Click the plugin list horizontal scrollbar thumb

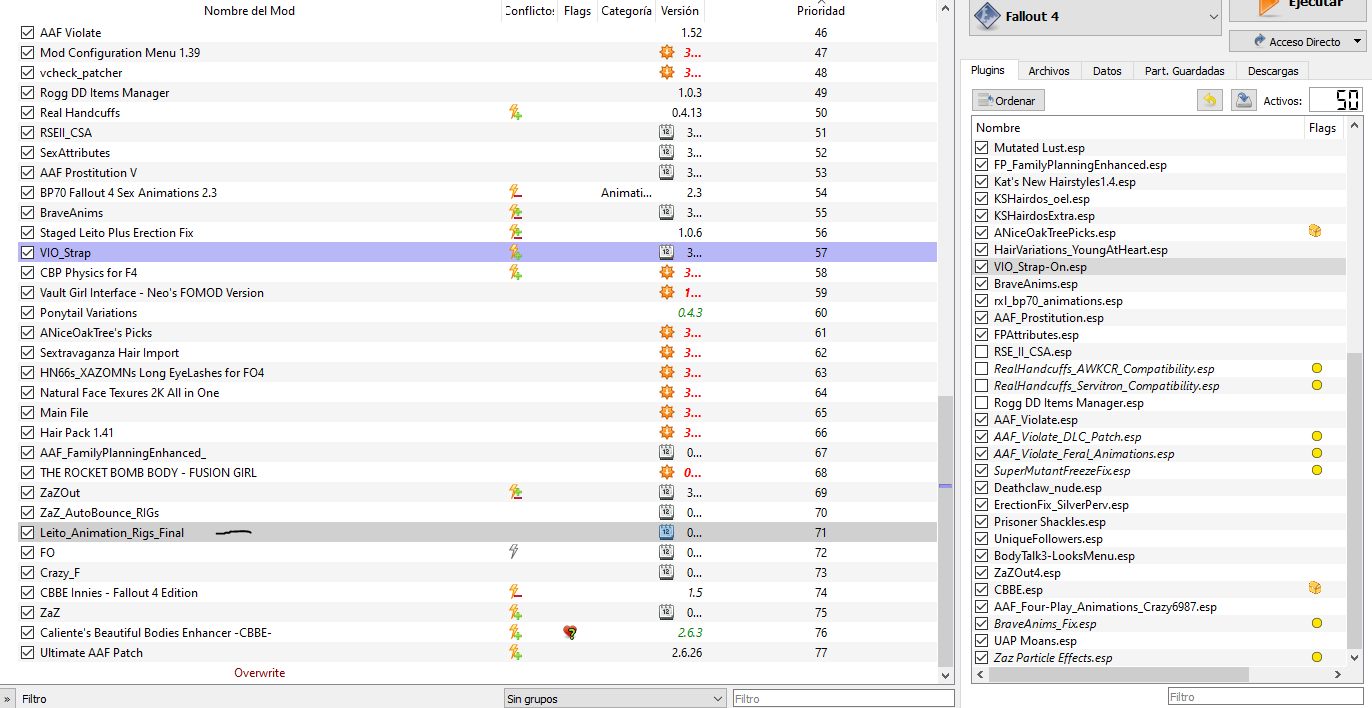(x=1119, y=675)
